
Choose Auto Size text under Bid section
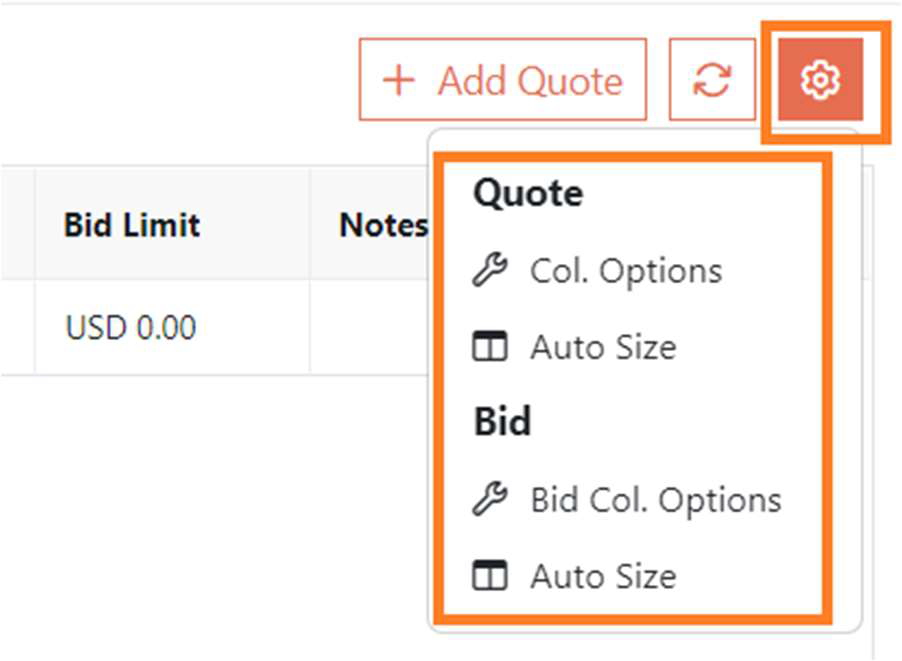point(603,576)
